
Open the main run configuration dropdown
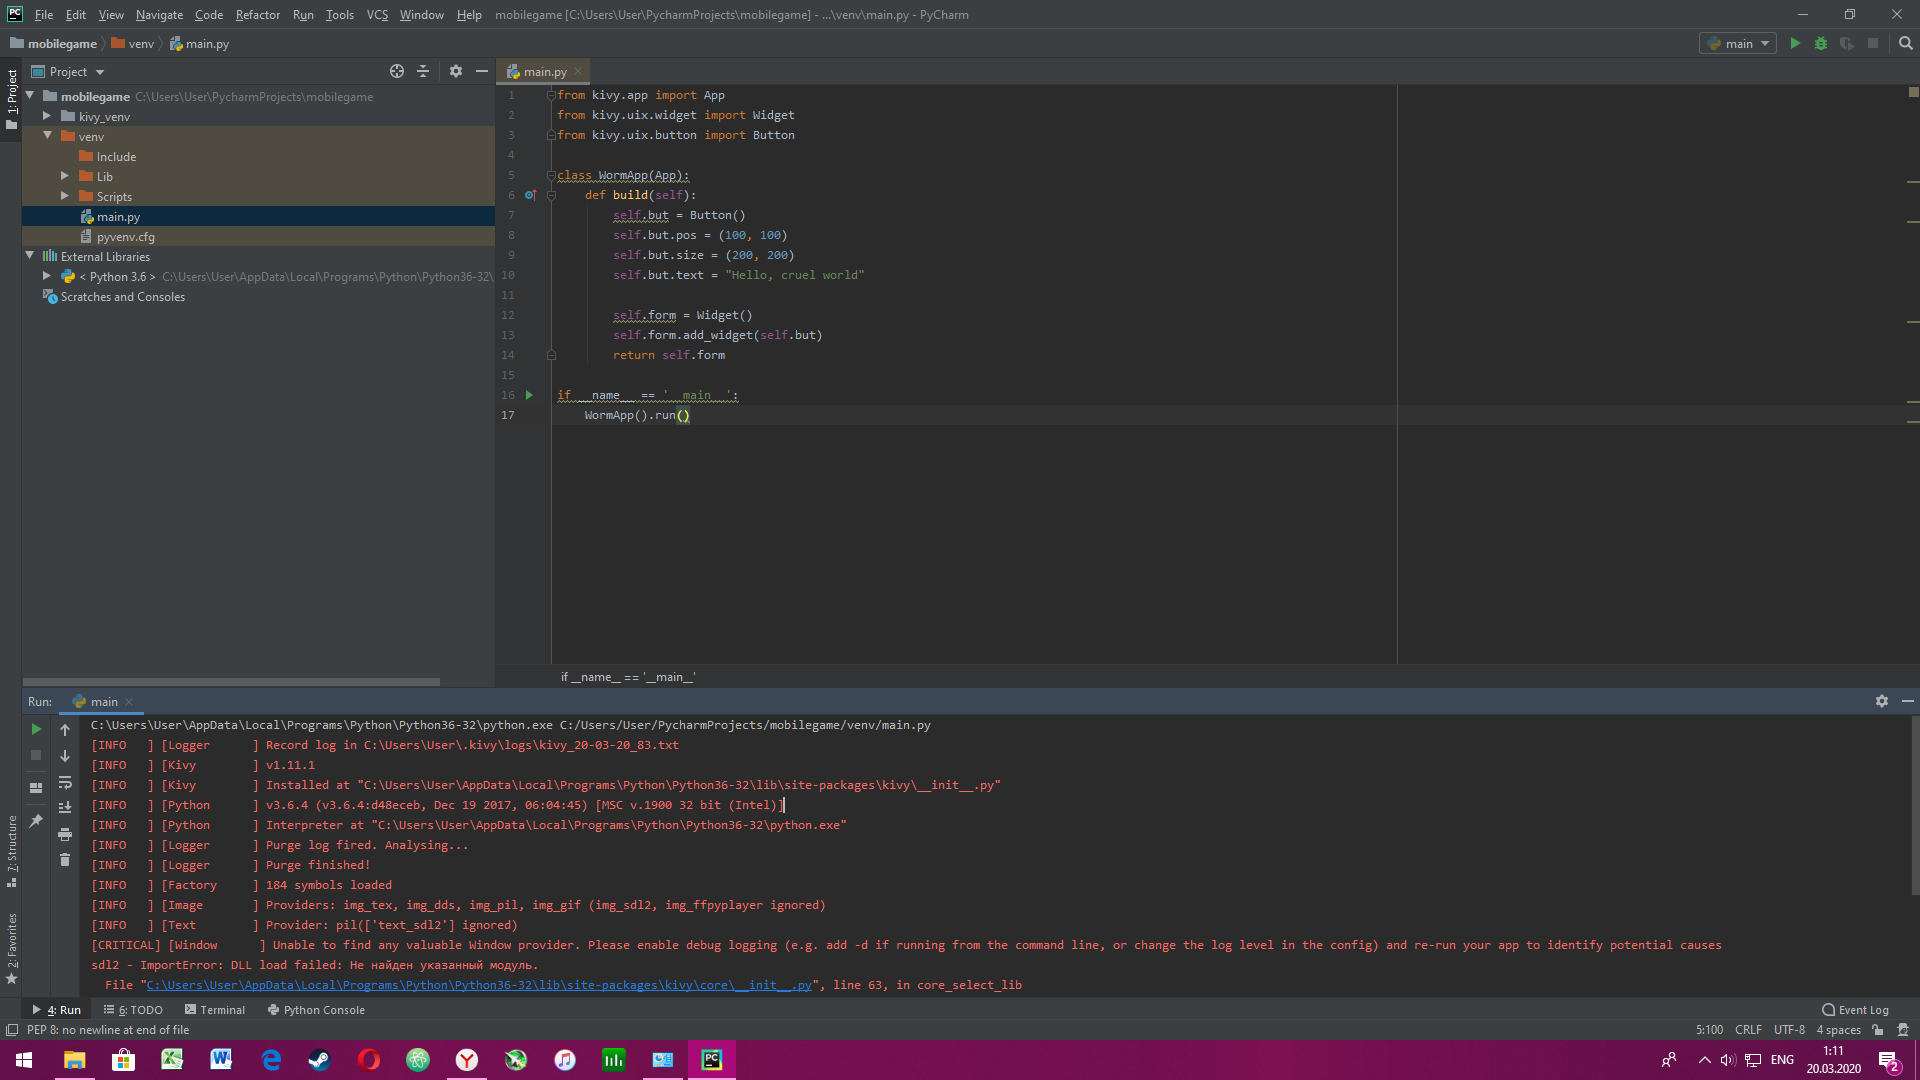point(1738,43)
